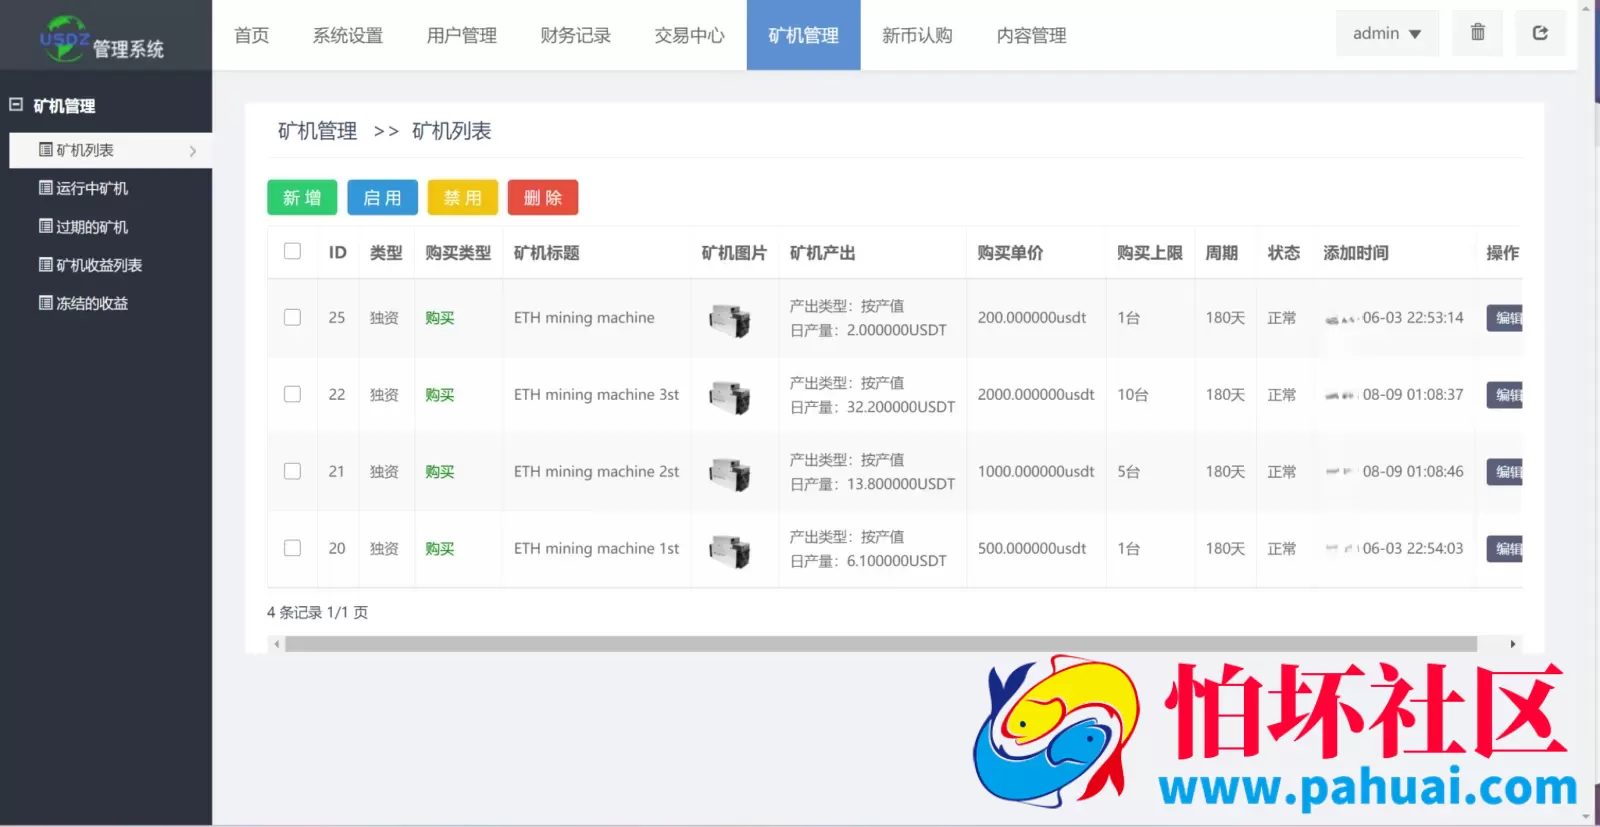Click 5台 purchase limit cell
Viewport: 1600px width, 827px height.
click(x=1129, y=472)
